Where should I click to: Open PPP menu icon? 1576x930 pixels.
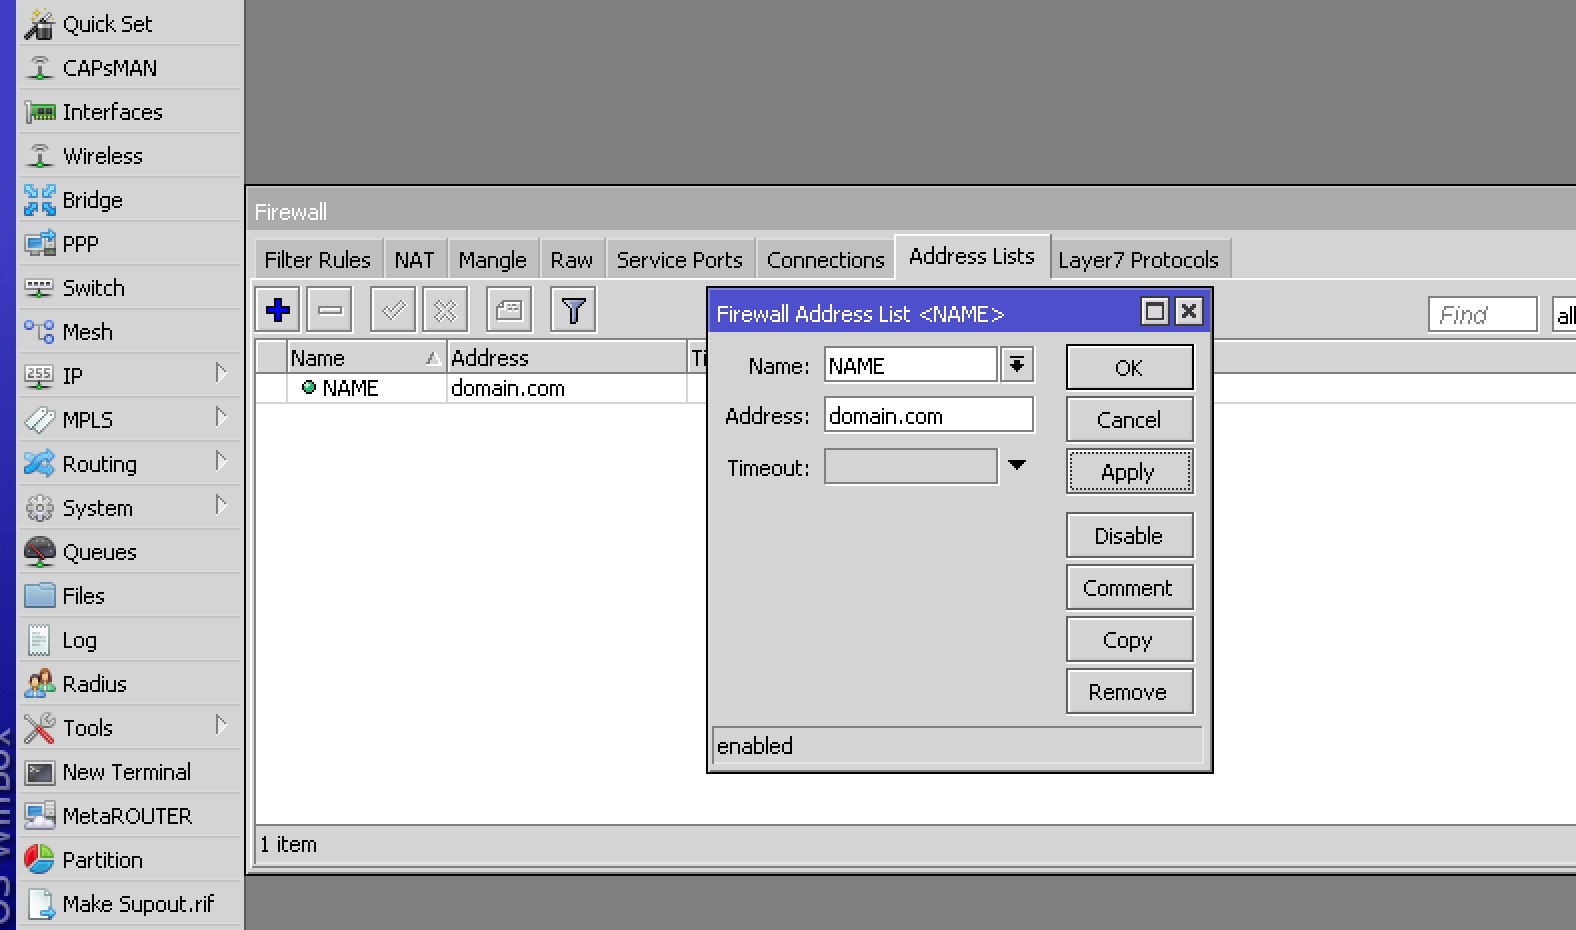pyautogui.click(x=39, y=244)
